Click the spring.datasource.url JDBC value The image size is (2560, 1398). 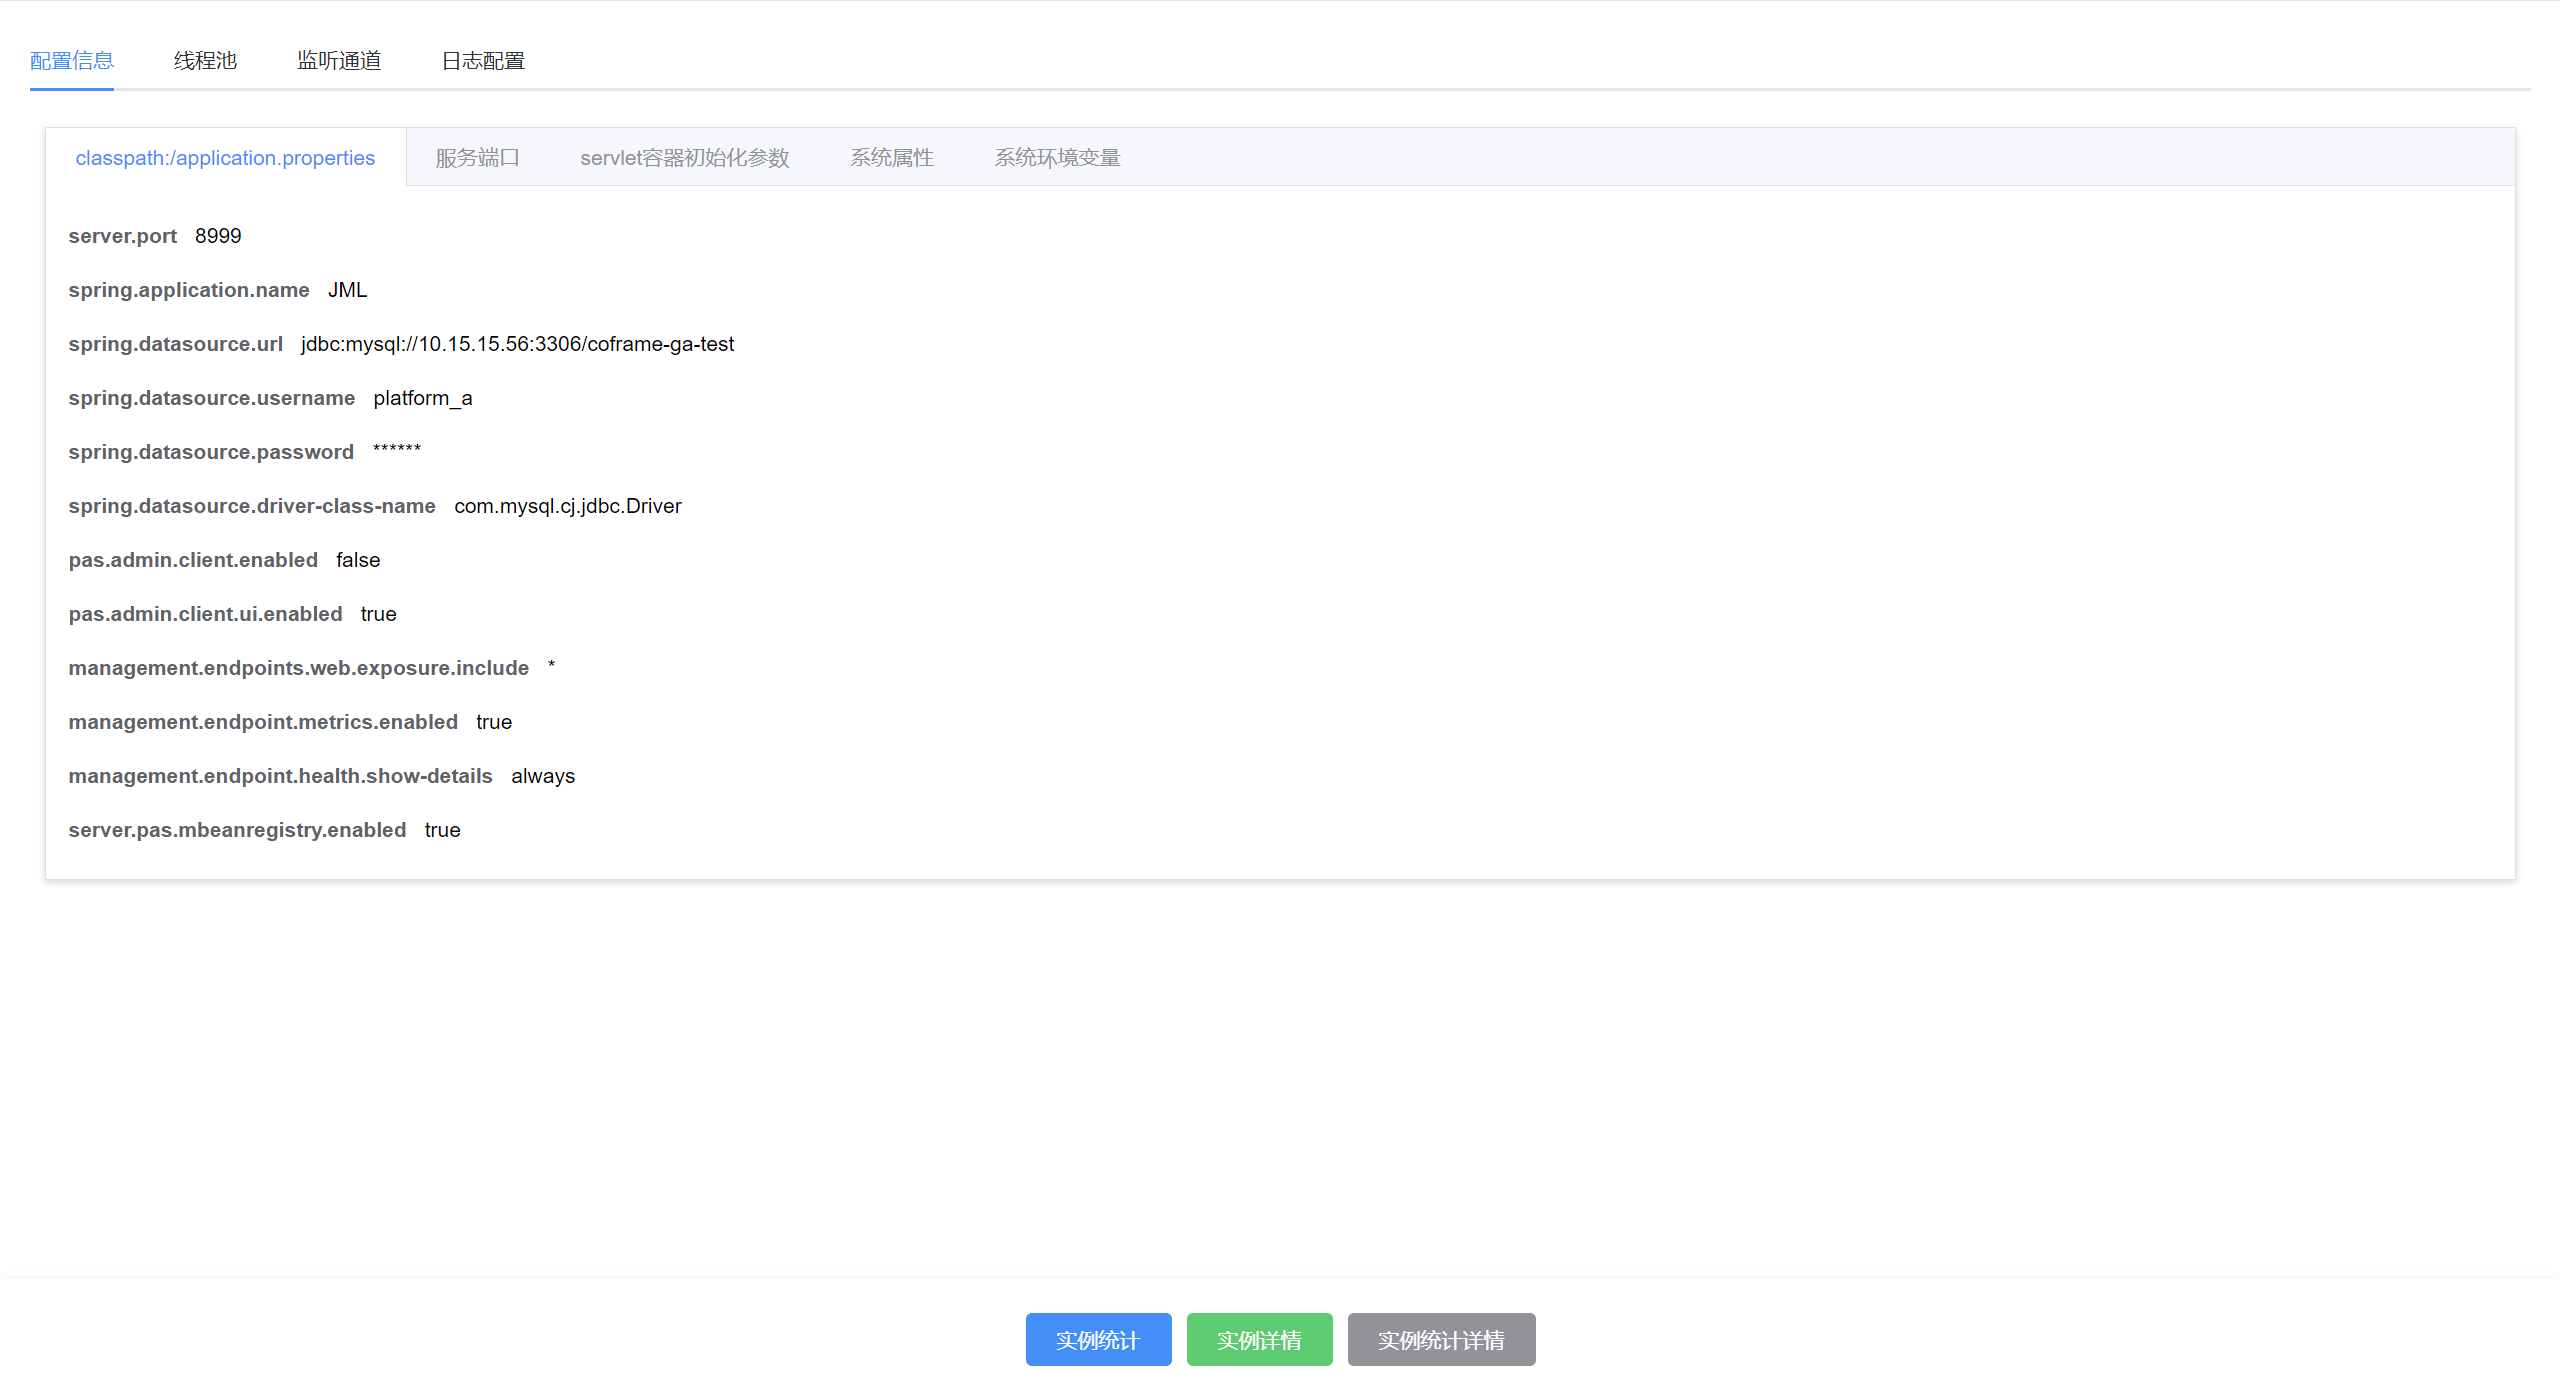517,344
